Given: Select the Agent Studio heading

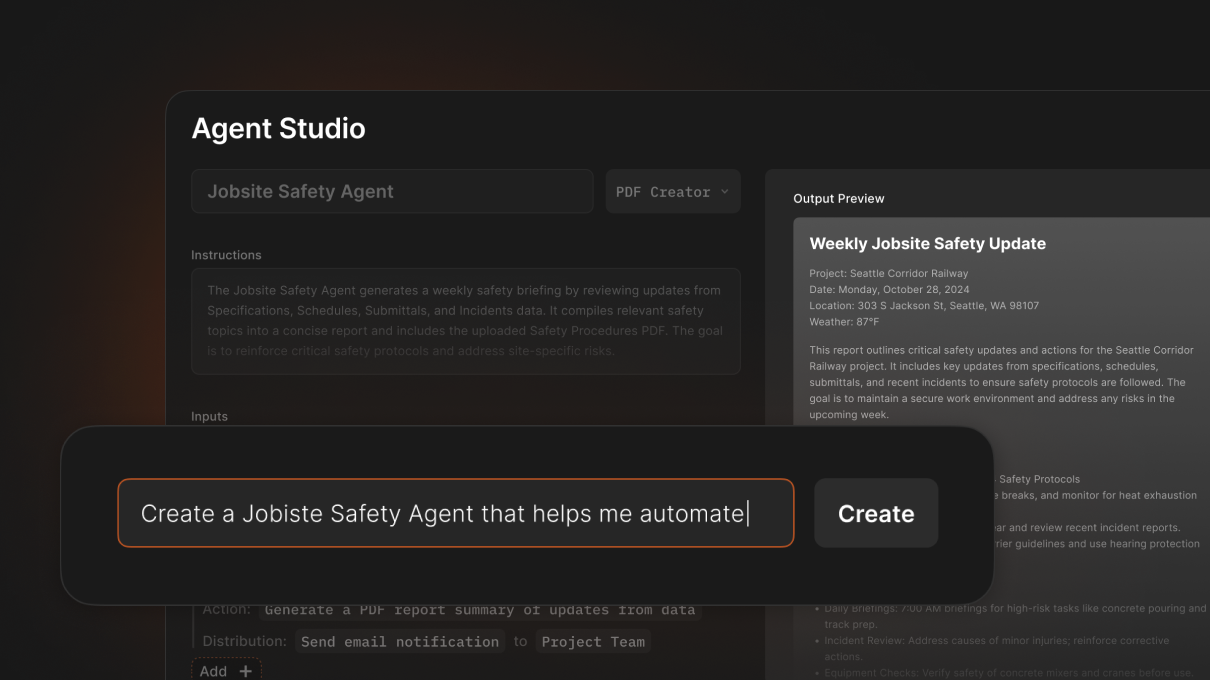Looking at the screenshot, I should [x=278, y=128].
